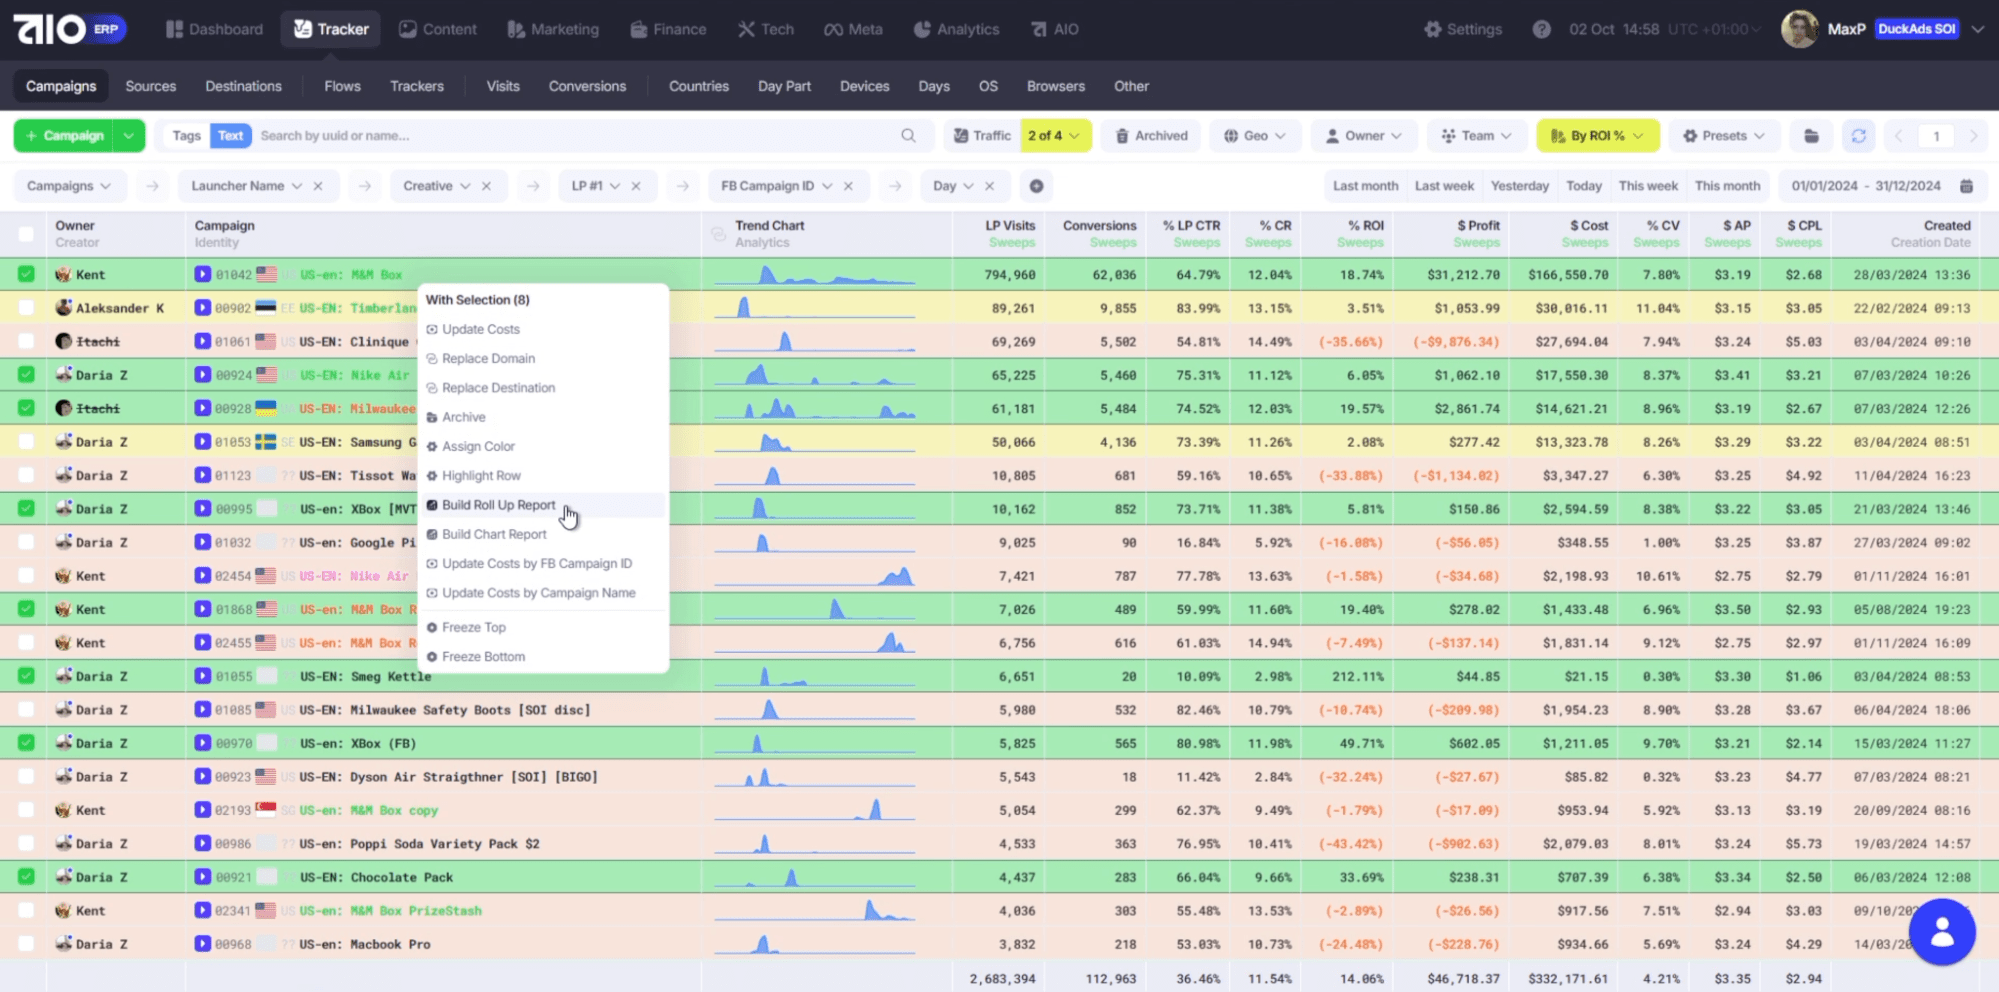Choose Assign Color from context menu

478,446
